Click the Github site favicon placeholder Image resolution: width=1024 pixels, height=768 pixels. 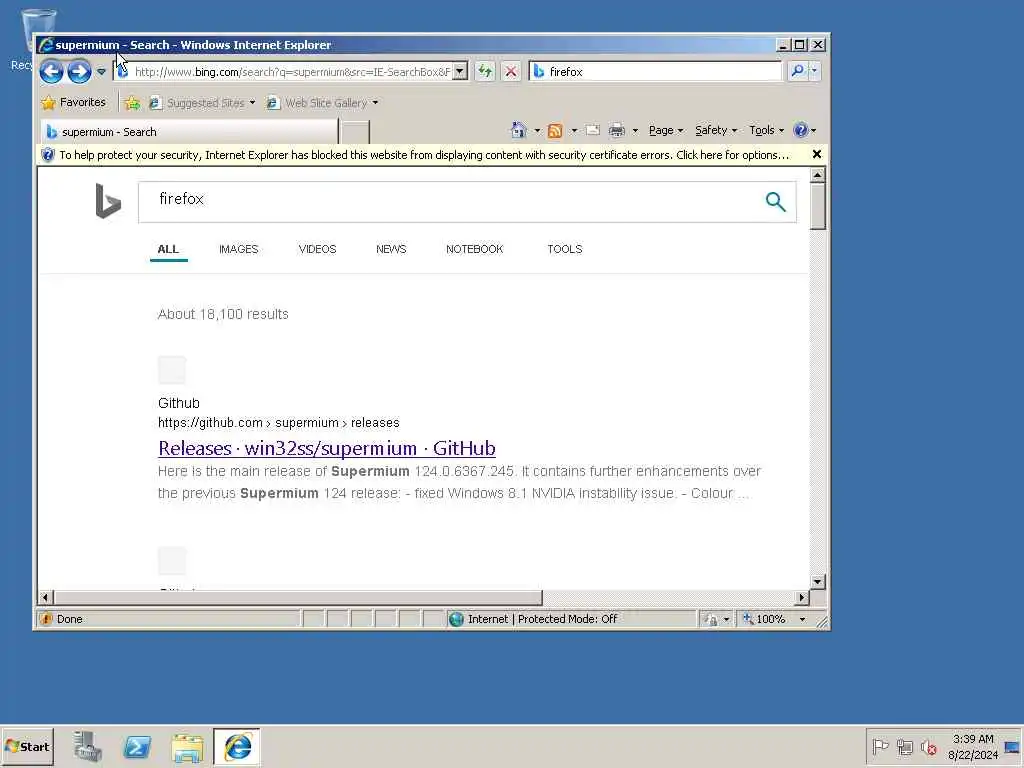pos(172,370)
